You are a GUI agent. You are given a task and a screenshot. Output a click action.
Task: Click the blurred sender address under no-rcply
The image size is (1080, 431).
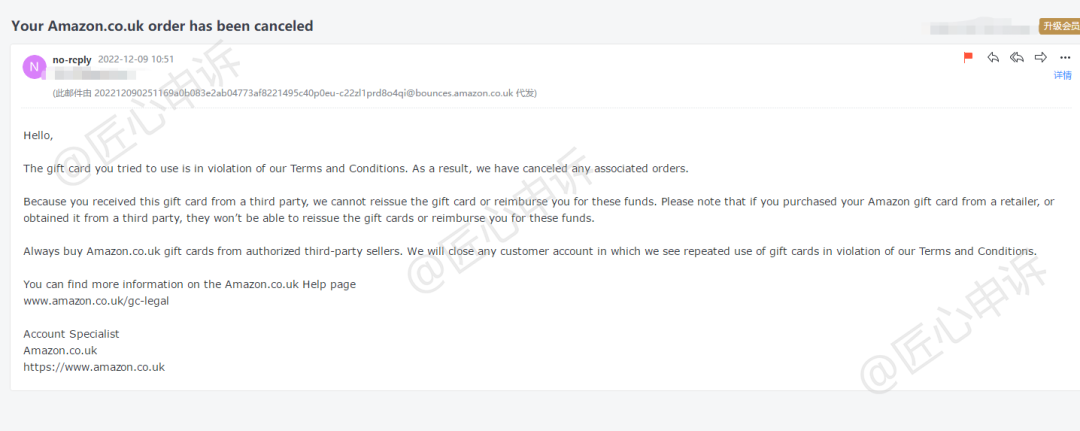[90, 75]
